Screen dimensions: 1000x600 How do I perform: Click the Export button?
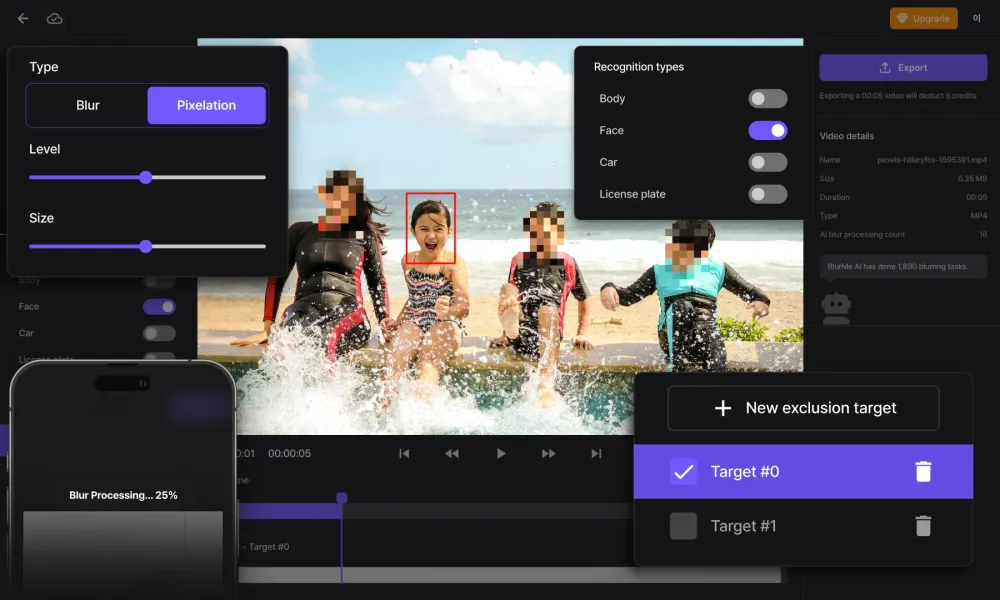[x=903, y=68]
